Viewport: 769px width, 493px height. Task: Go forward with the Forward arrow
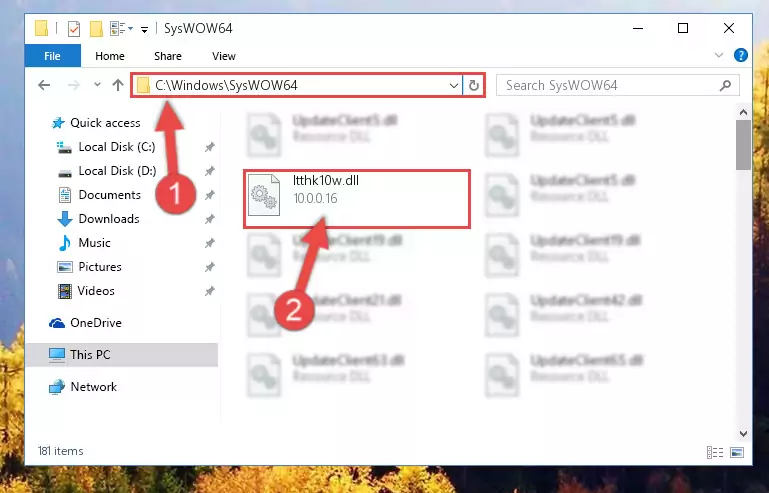[74, 85]
